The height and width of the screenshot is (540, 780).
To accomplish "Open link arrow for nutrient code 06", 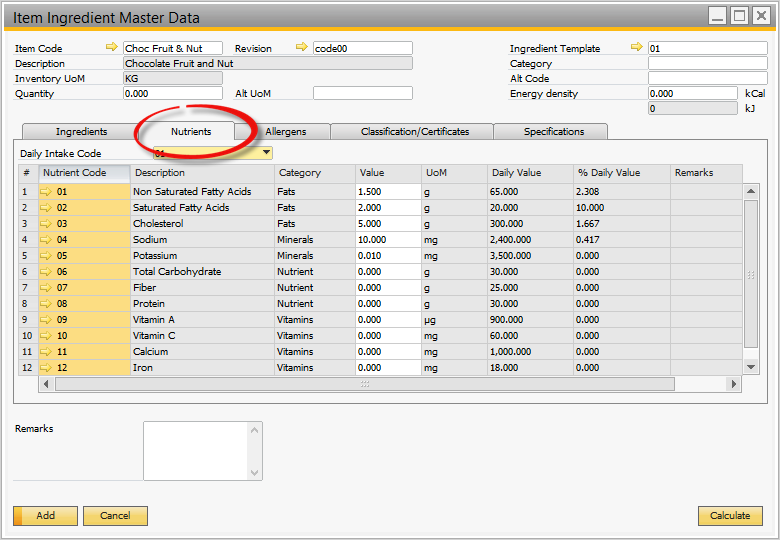I will point(46,271).
